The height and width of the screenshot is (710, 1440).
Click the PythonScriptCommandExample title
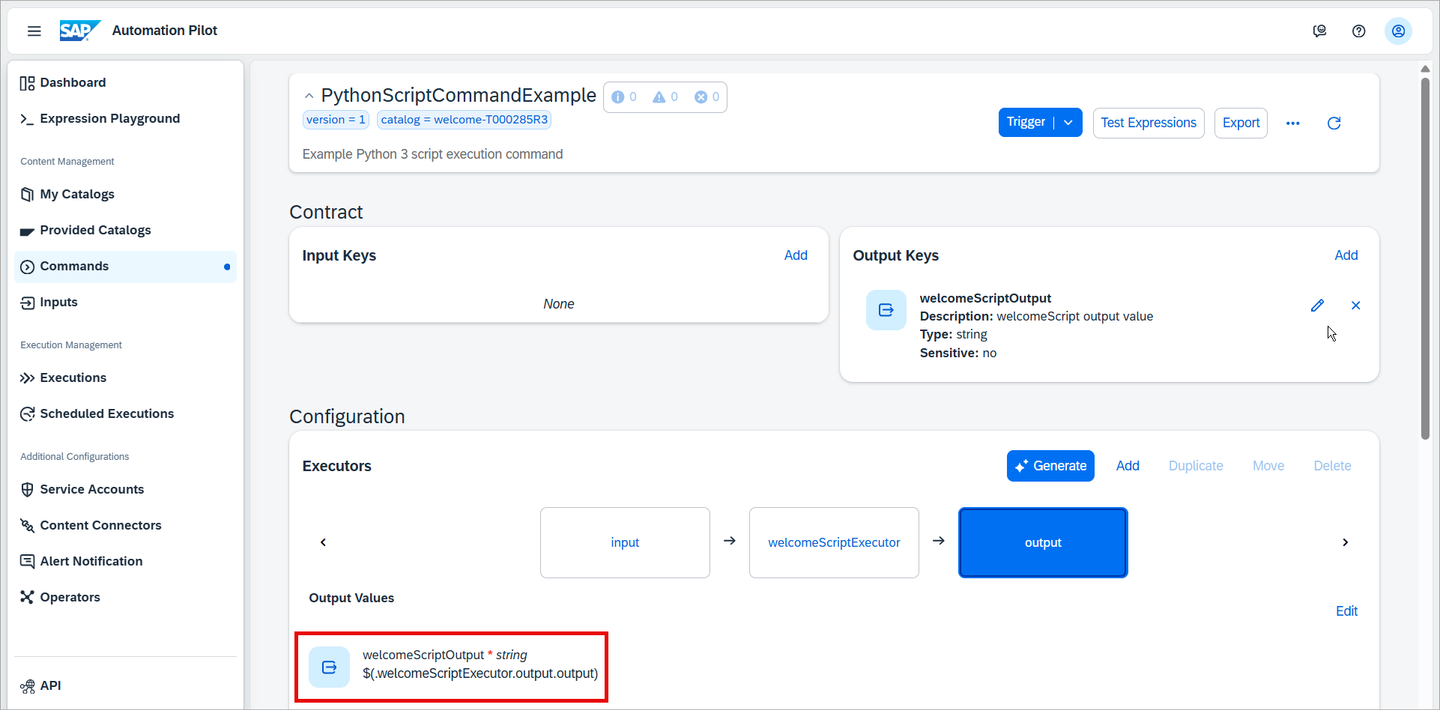pyautogui.click(x=458, y=96)
